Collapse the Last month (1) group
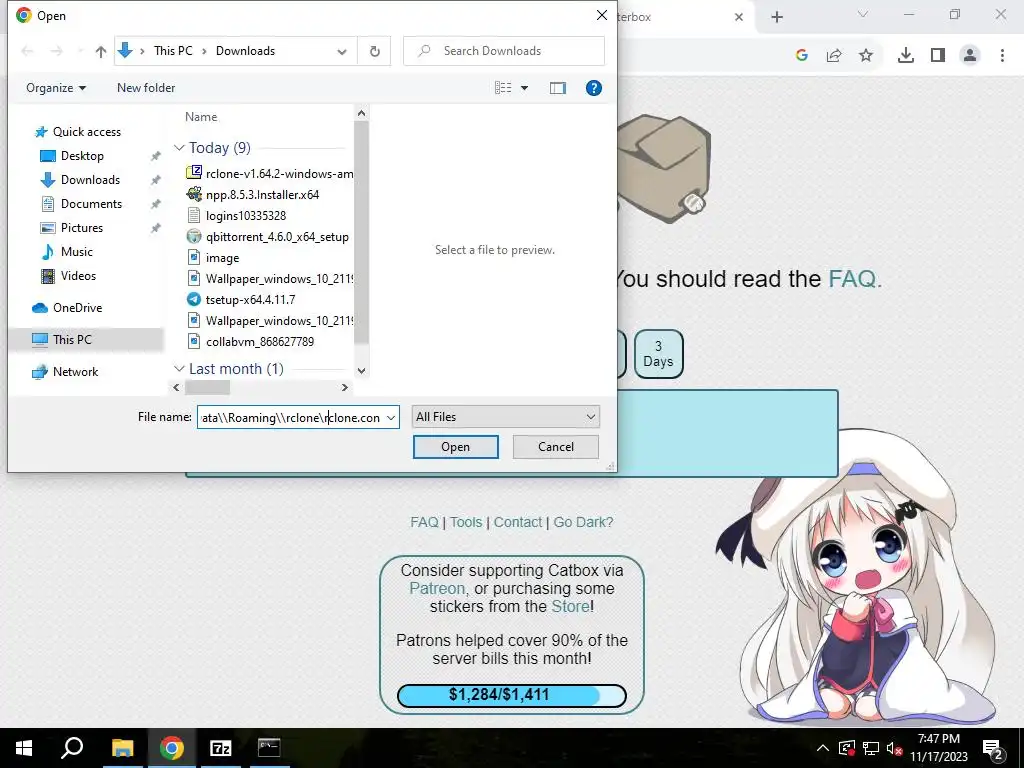 (179, 369)
